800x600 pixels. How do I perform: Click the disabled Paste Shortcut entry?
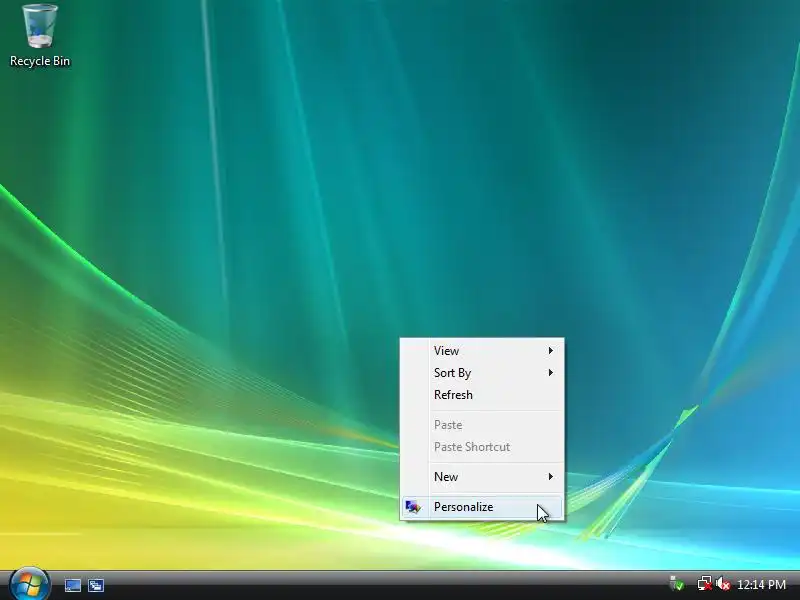[482, 447]
